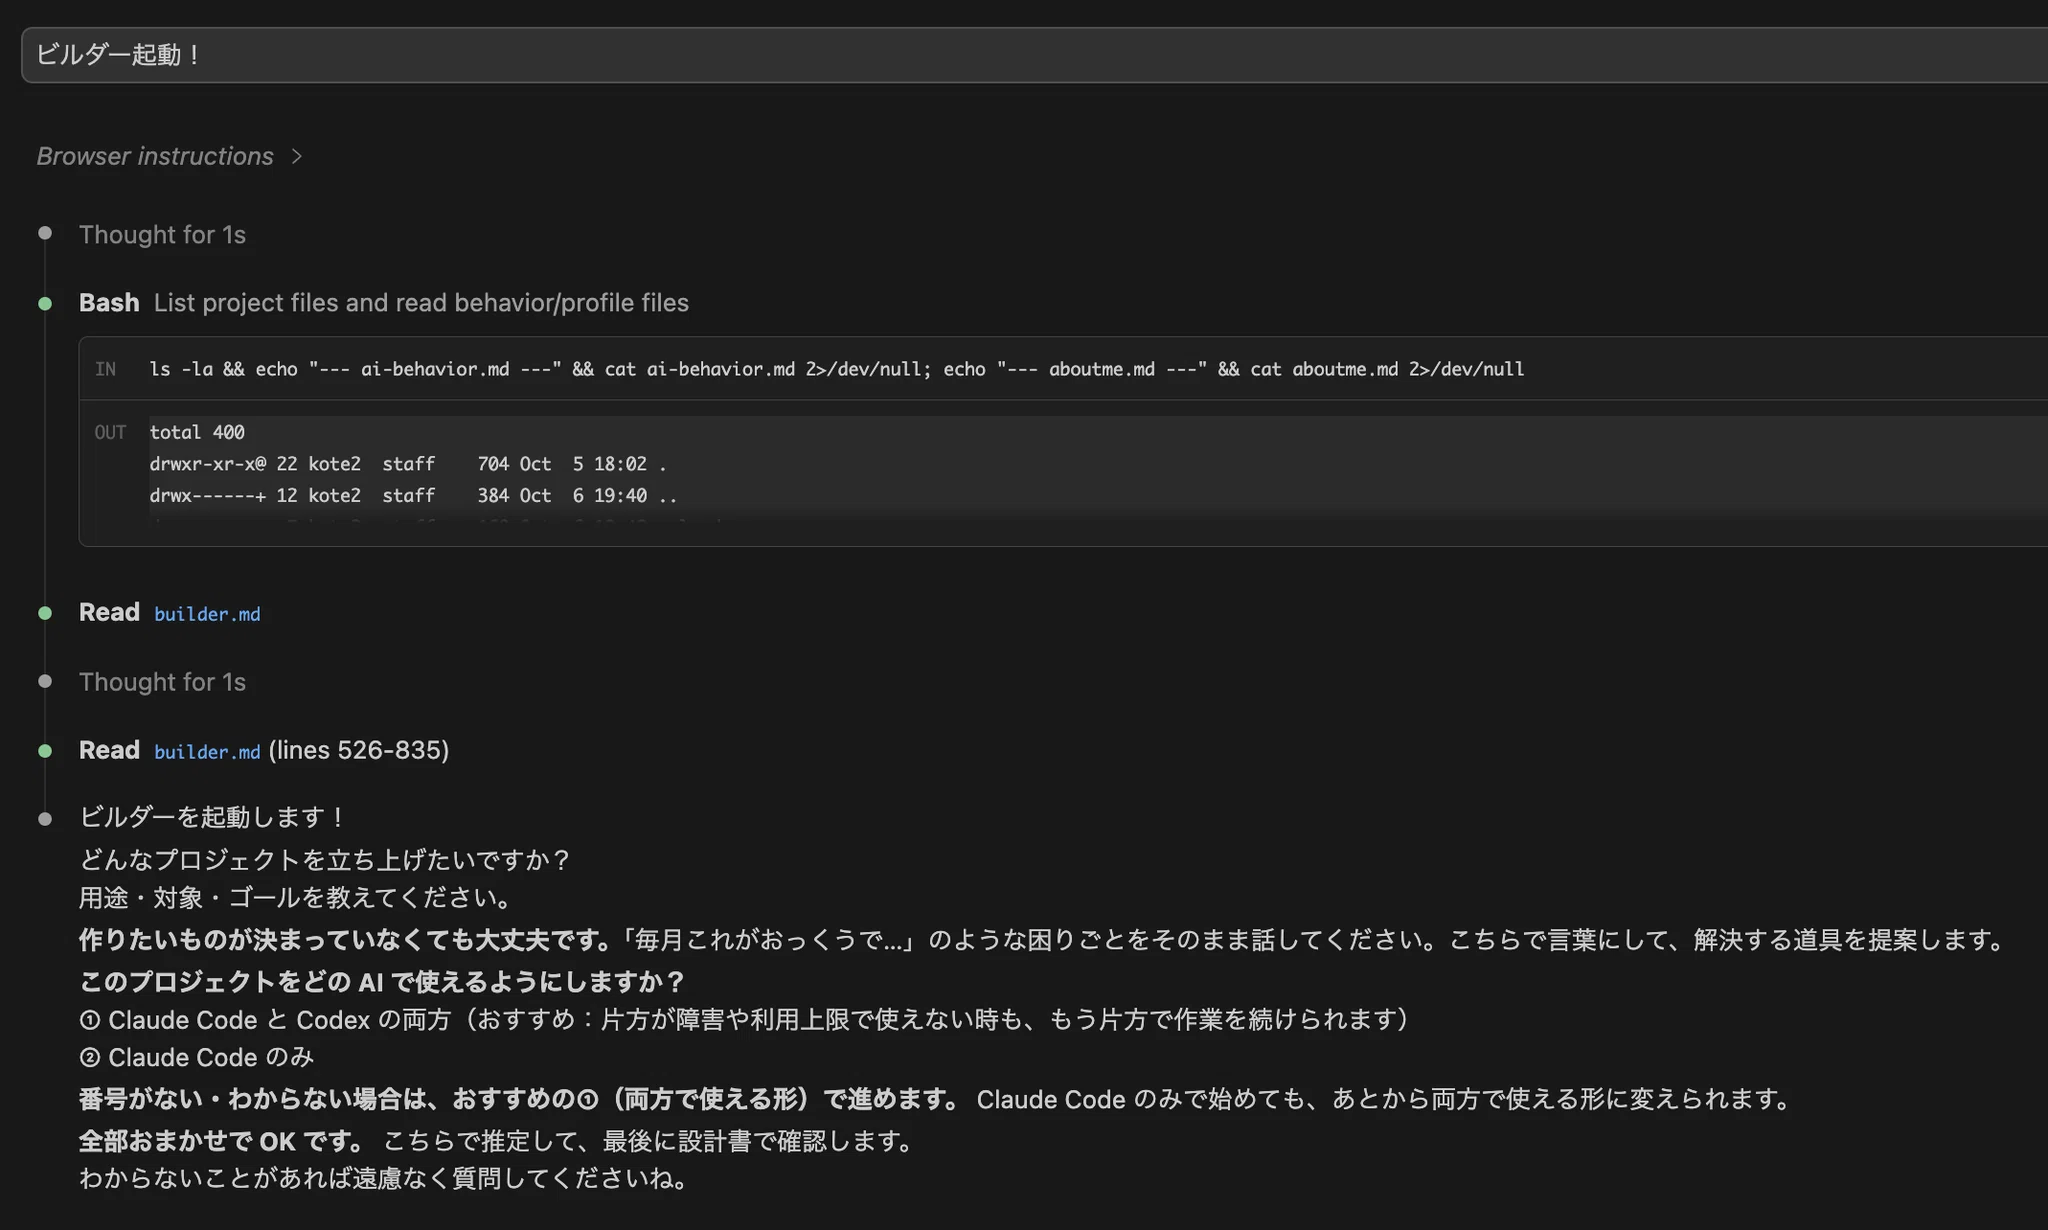This screenshot has width=2048, height=1230.
Task: Open the Bash List project files step
Action: 384,303
